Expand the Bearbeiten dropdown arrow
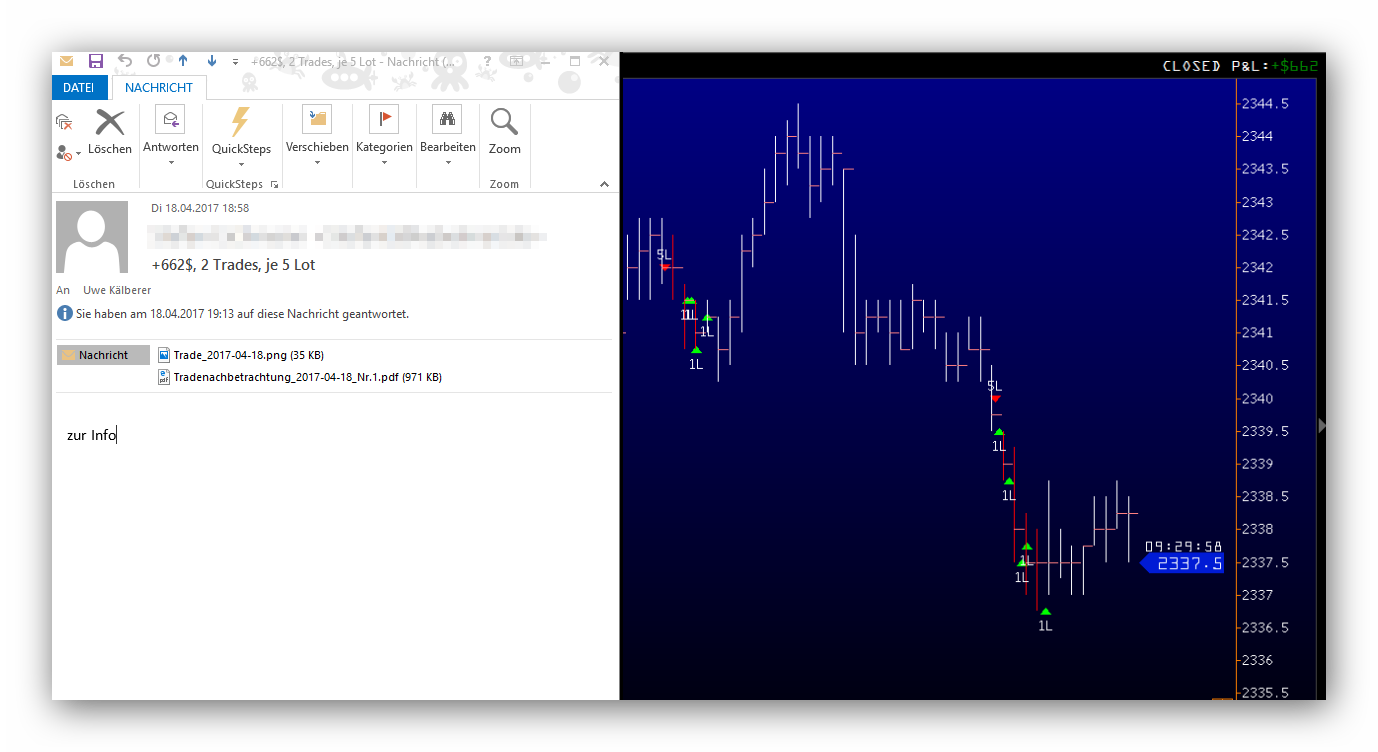This screenshot has height=752, width=1378. (x=448, y=163)
